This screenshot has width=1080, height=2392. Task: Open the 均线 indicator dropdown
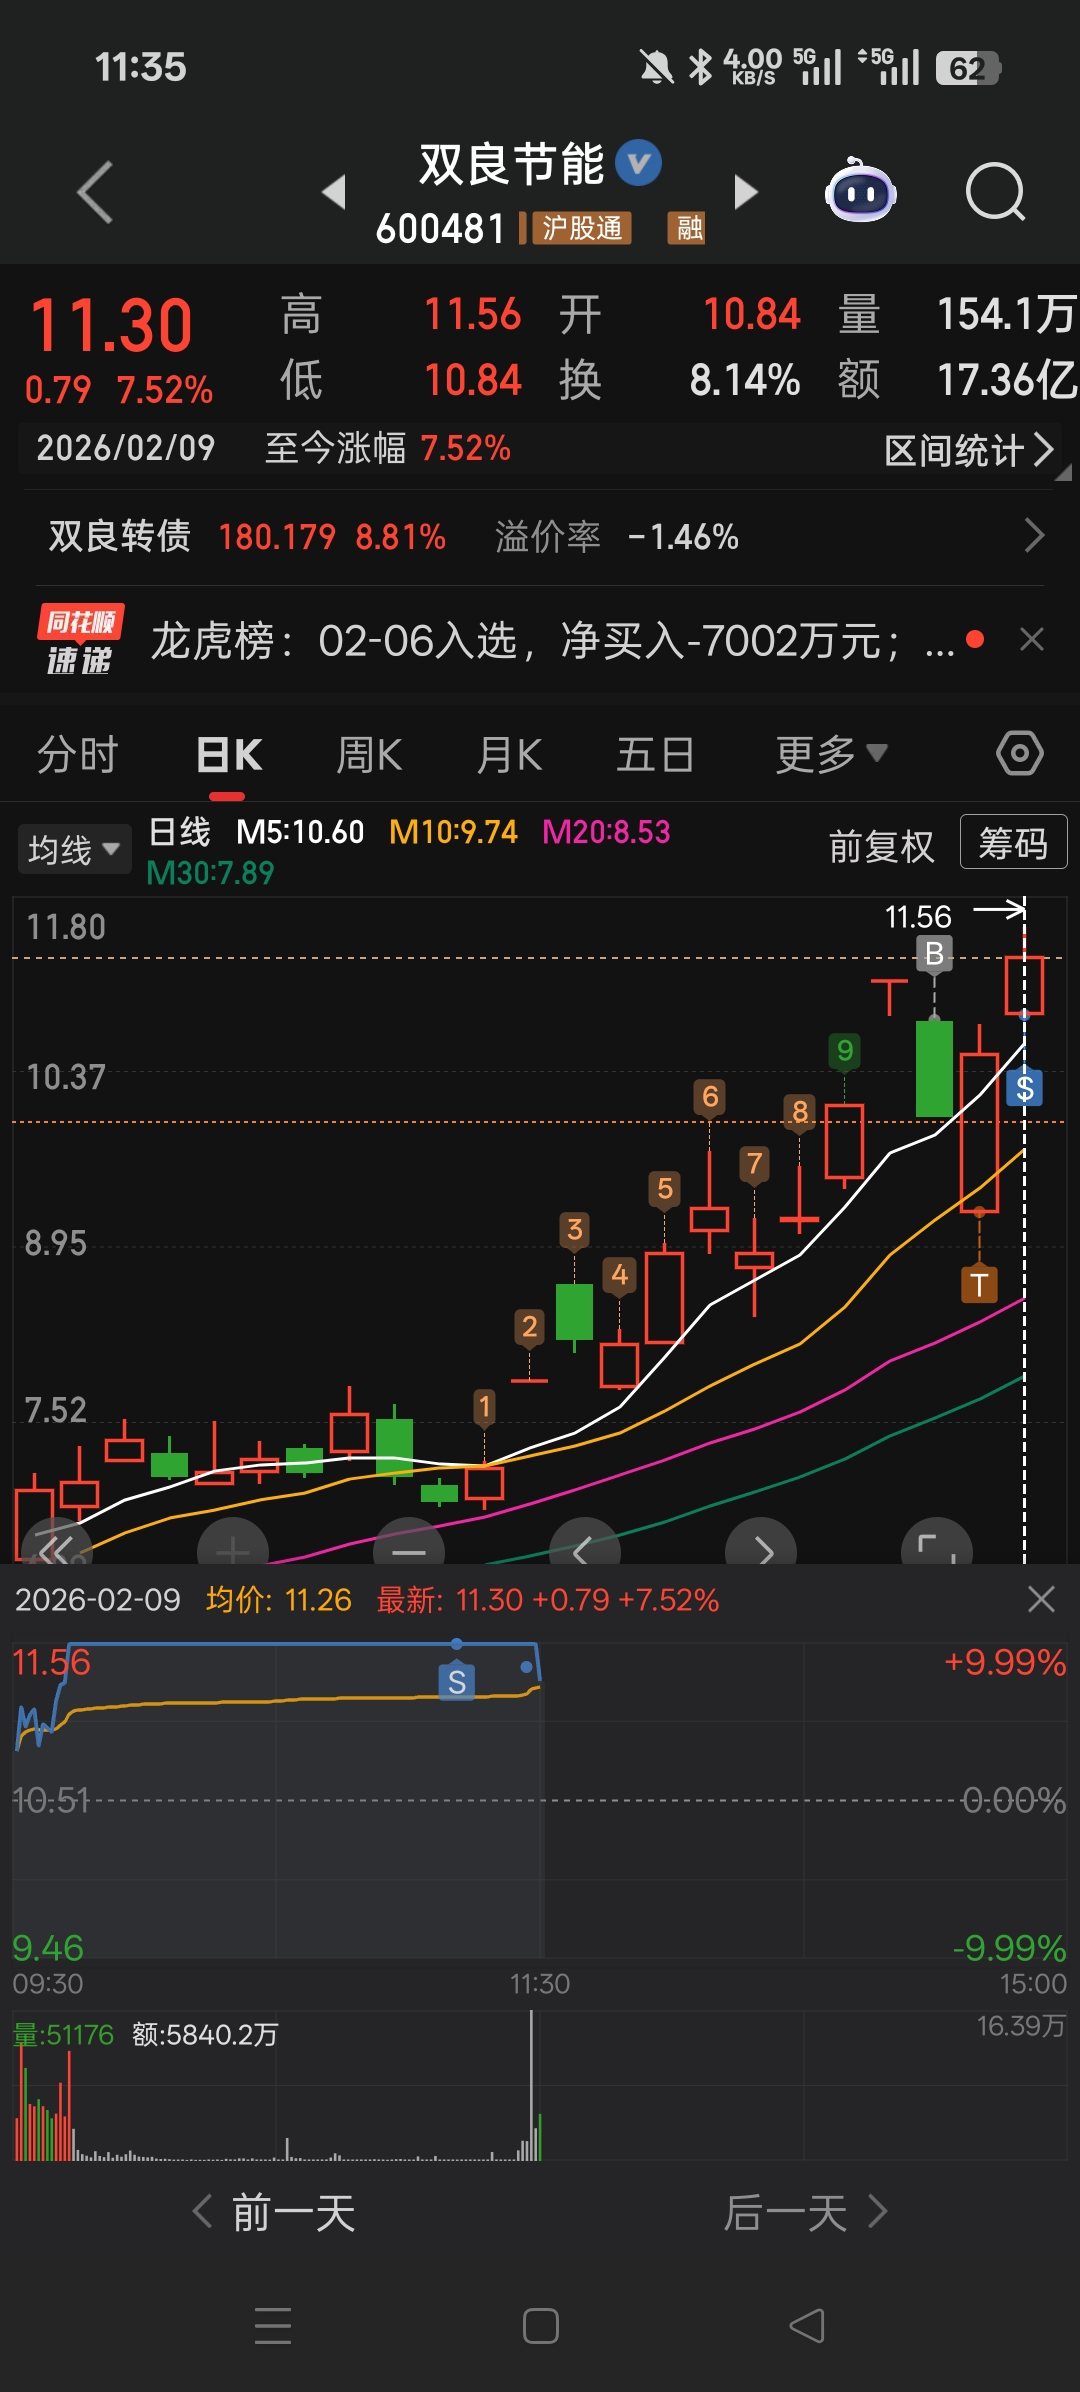click(x=74, y=850)
